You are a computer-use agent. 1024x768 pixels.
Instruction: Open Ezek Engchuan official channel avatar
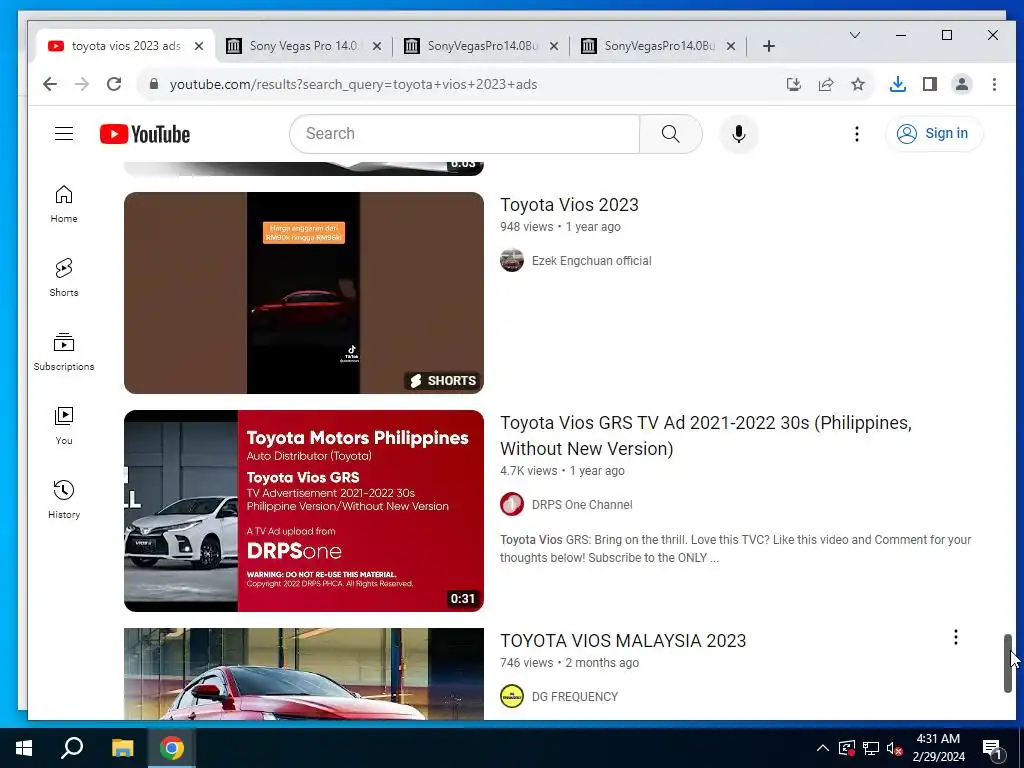click(512, 261)
